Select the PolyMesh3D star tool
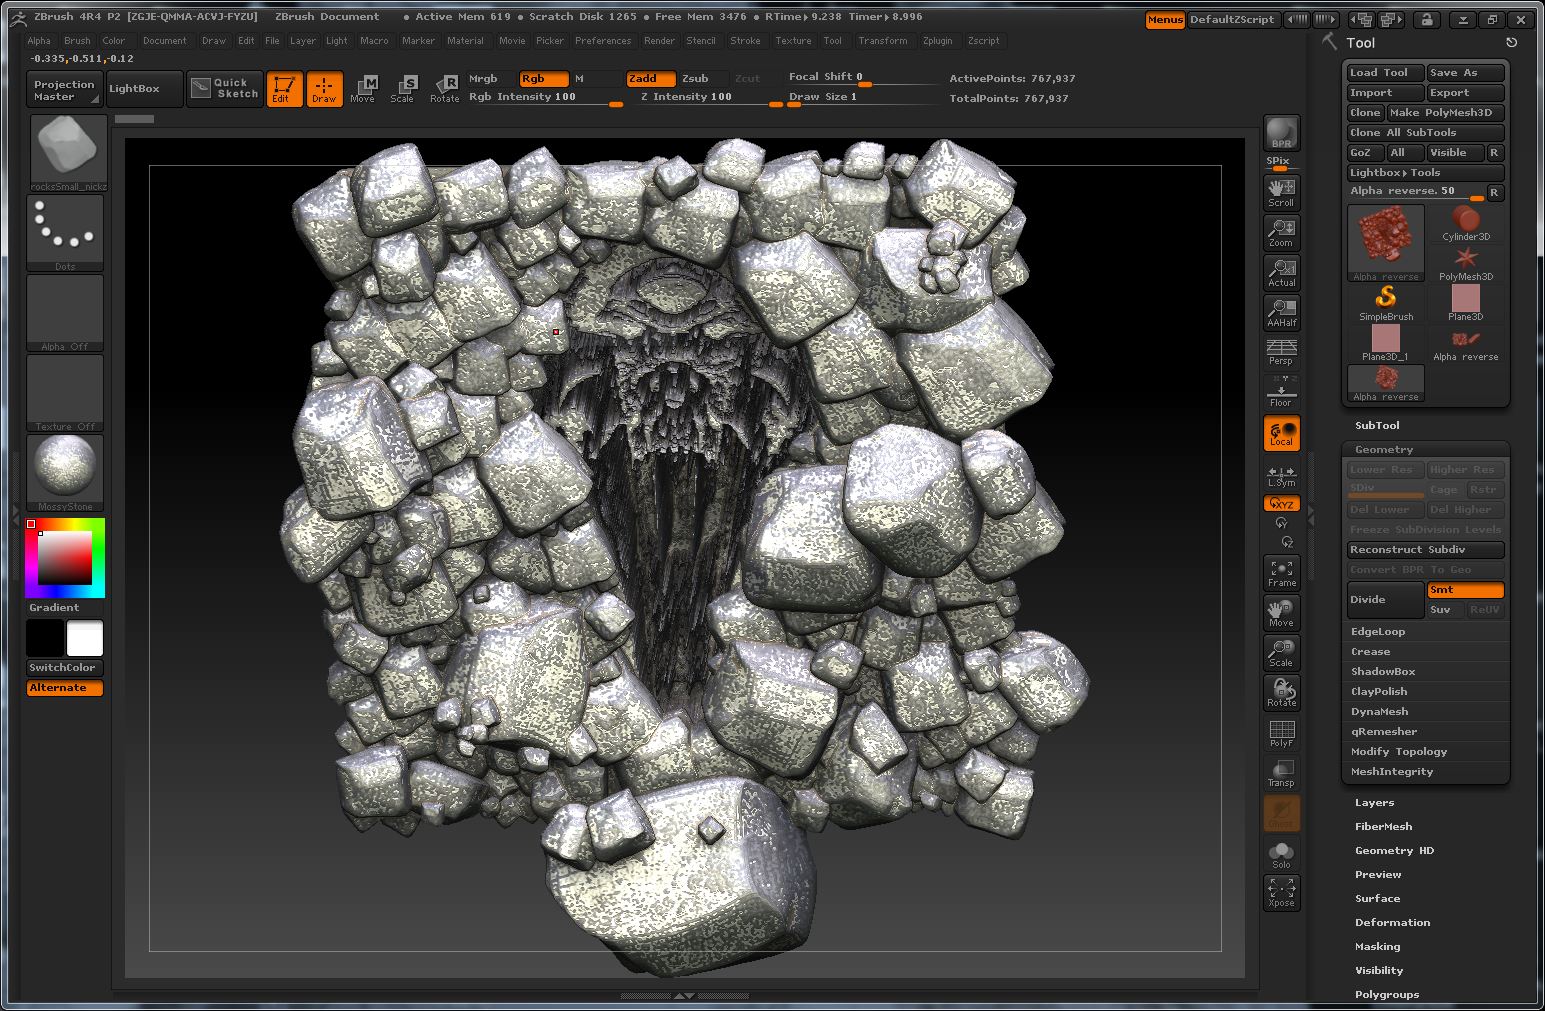This screenshot has width=1545, height=1011. pos(1466,264)
